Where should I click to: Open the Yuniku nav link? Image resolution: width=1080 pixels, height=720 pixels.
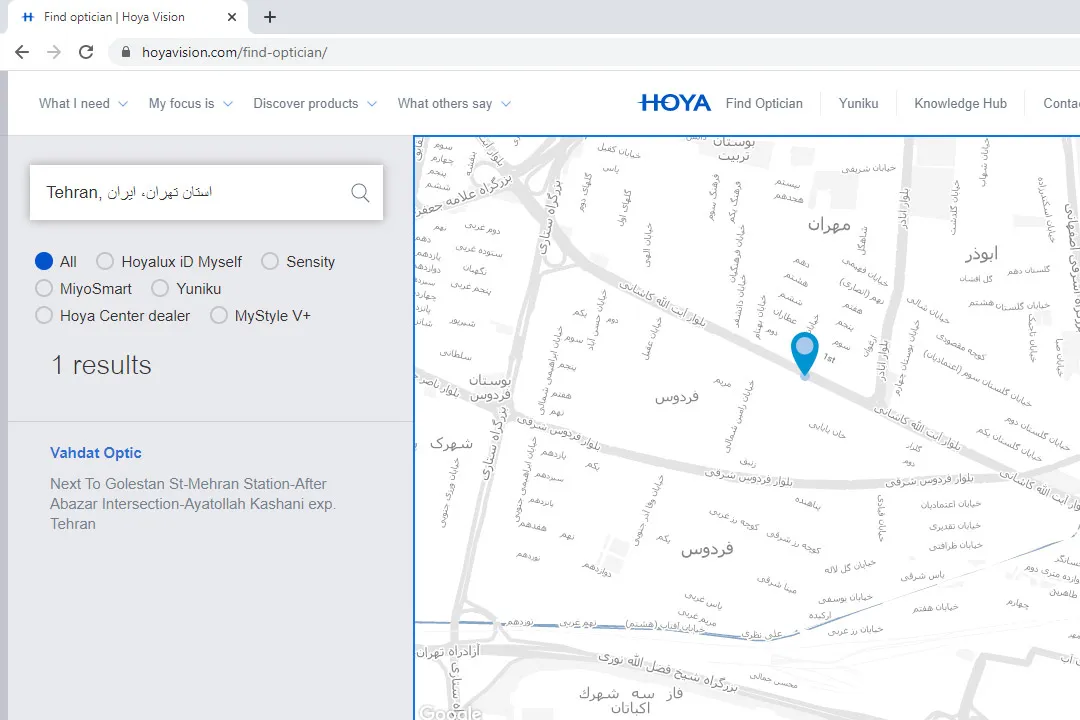(858, 103)
